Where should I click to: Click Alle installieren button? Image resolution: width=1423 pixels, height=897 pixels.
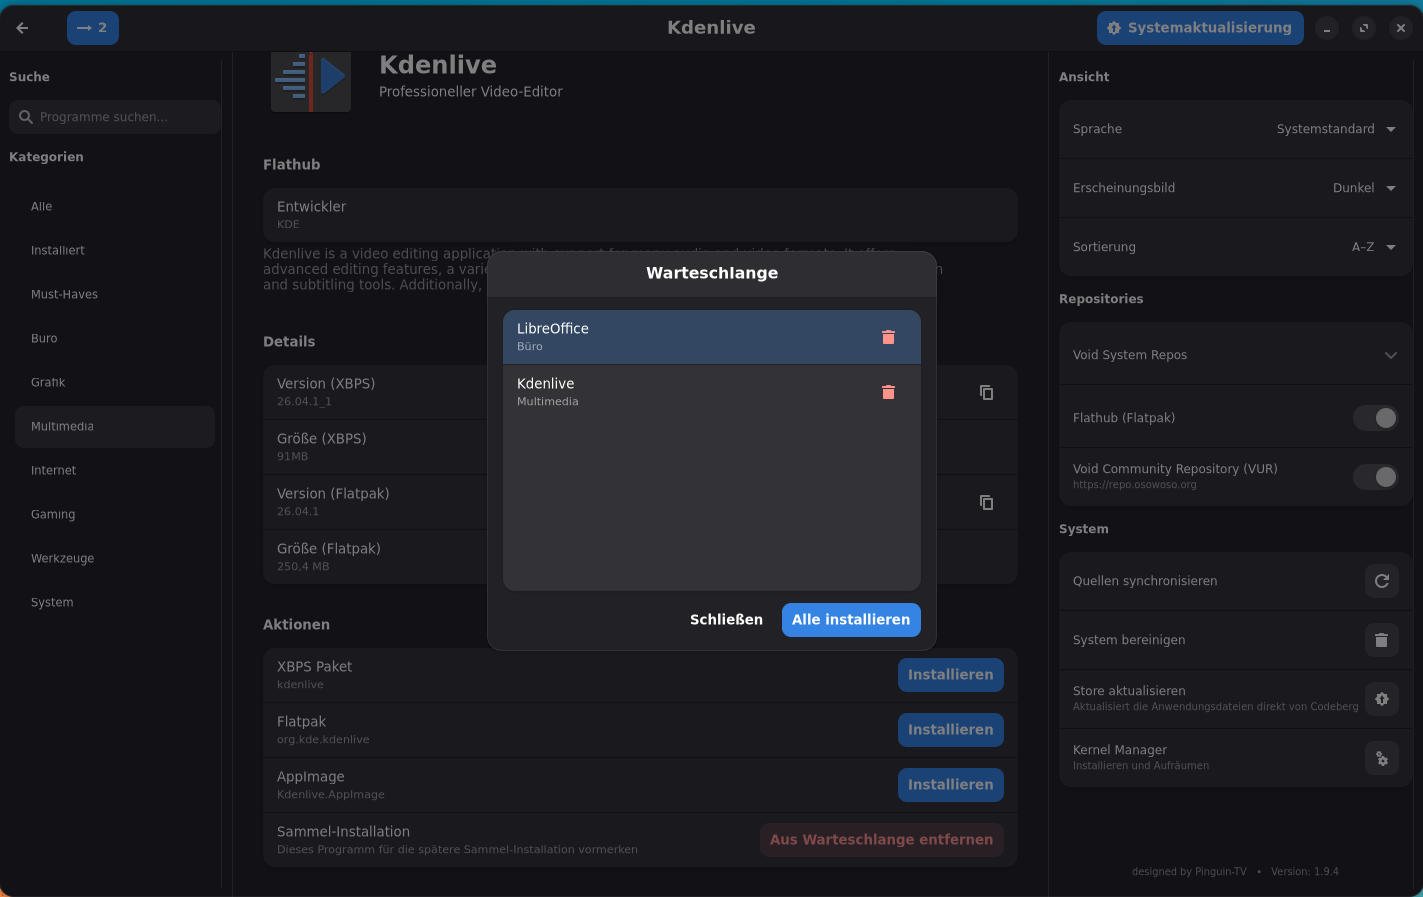pyautogui.click(x=851, y=620)
